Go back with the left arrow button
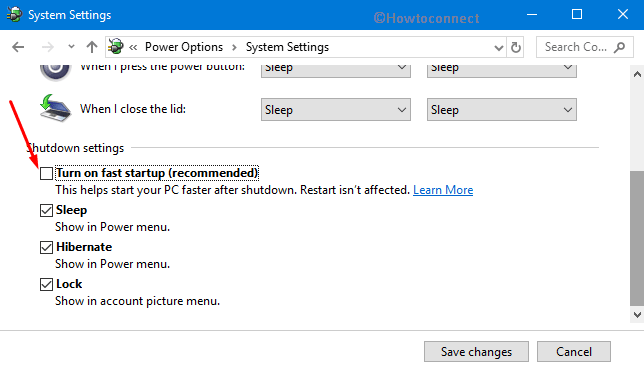 [18, 47]
